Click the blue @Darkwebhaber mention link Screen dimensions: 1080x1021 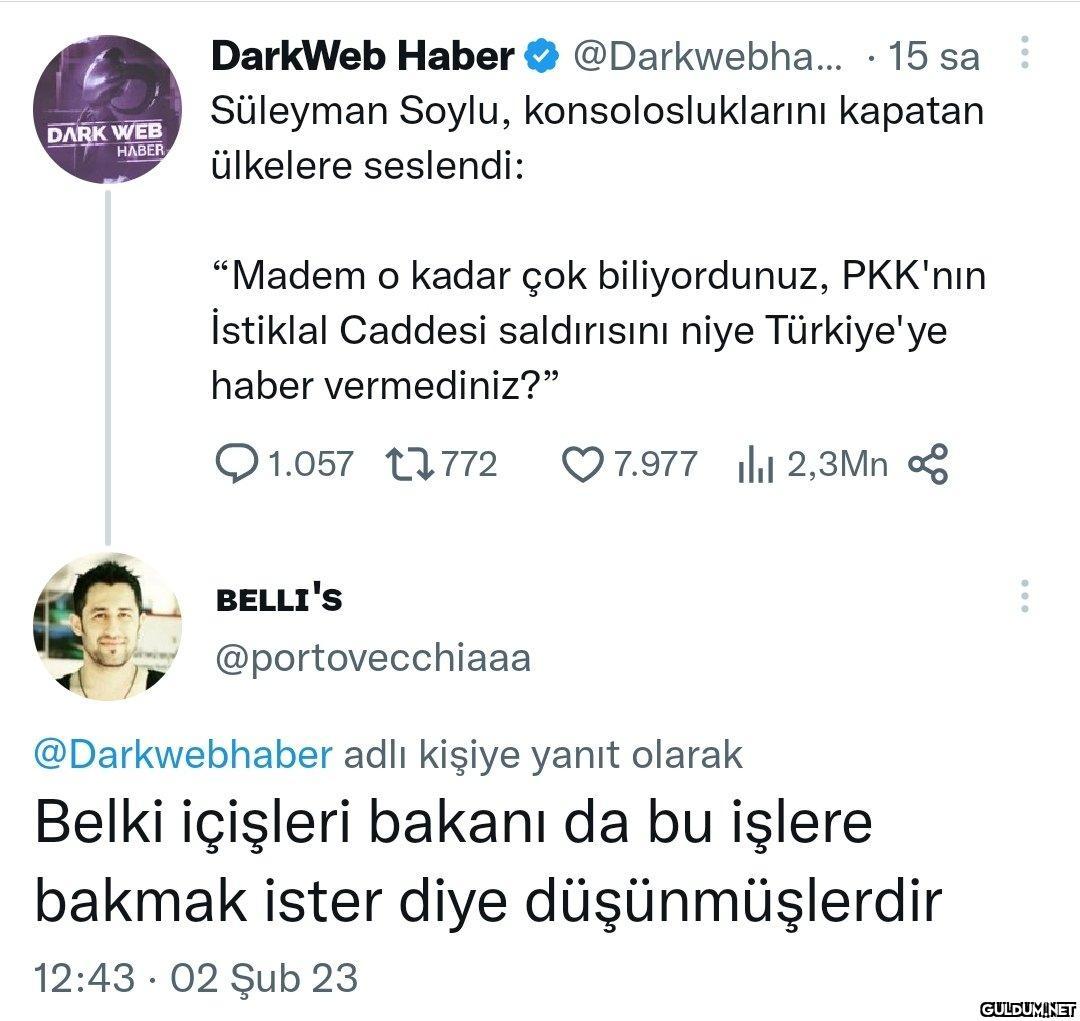(x=183, y=754)
